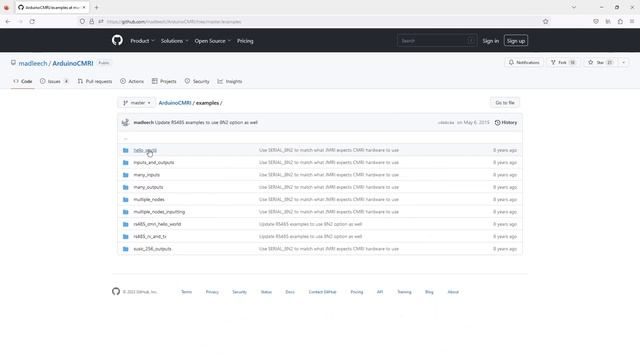This screenshot has height=360, width=640.
Task: Open the multiple_nodes folder
Action: click(x=149, y=200)
